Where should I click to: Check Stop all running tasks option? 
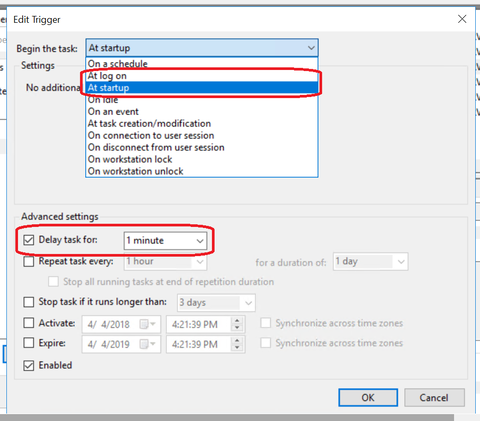53,282
